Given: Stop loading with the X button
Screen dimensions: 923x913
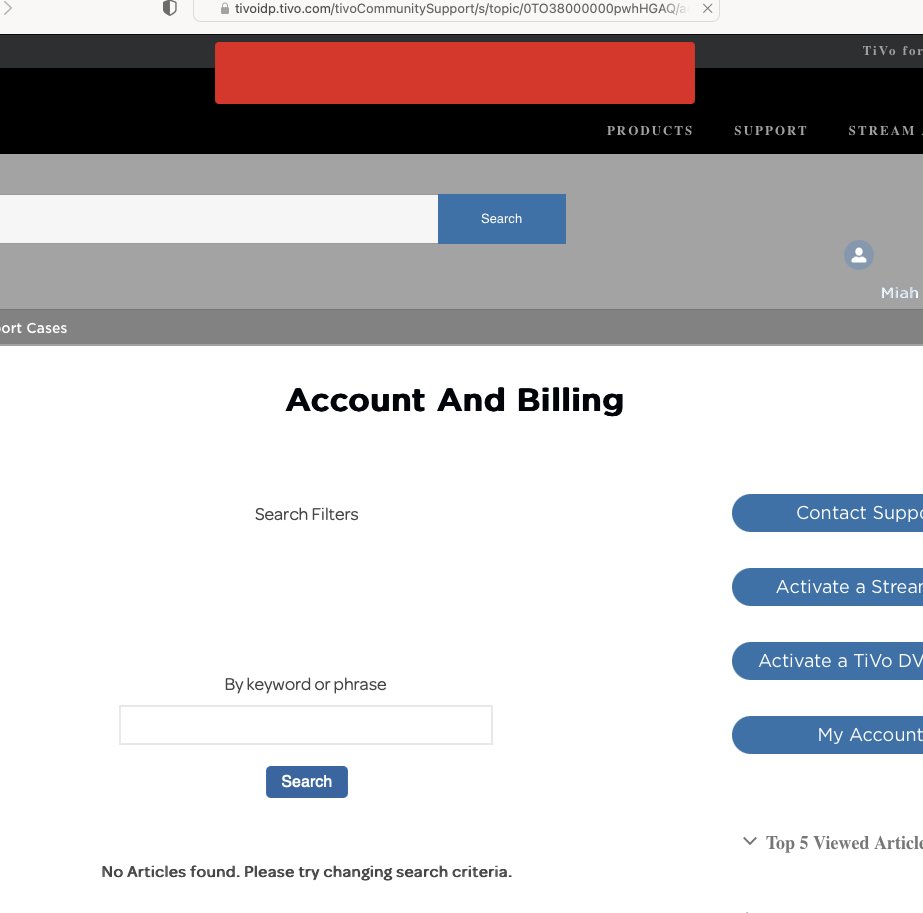Looking at the screenshot, I should (708, 8).
